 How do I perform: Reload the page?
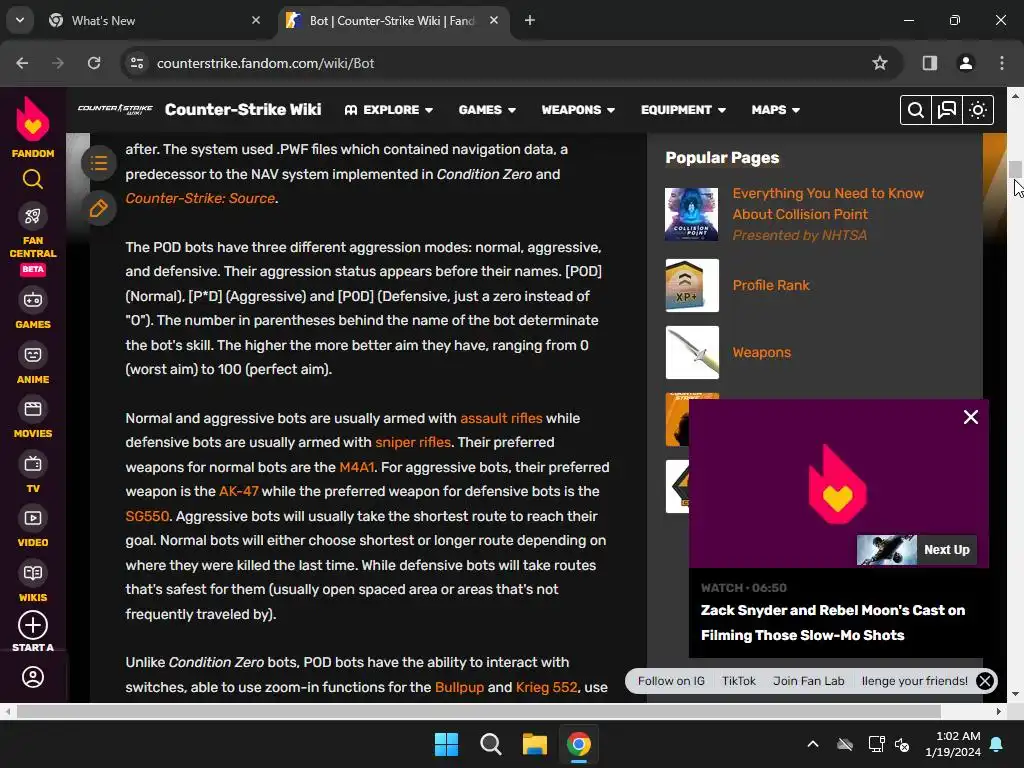click(x=94, y=63)
